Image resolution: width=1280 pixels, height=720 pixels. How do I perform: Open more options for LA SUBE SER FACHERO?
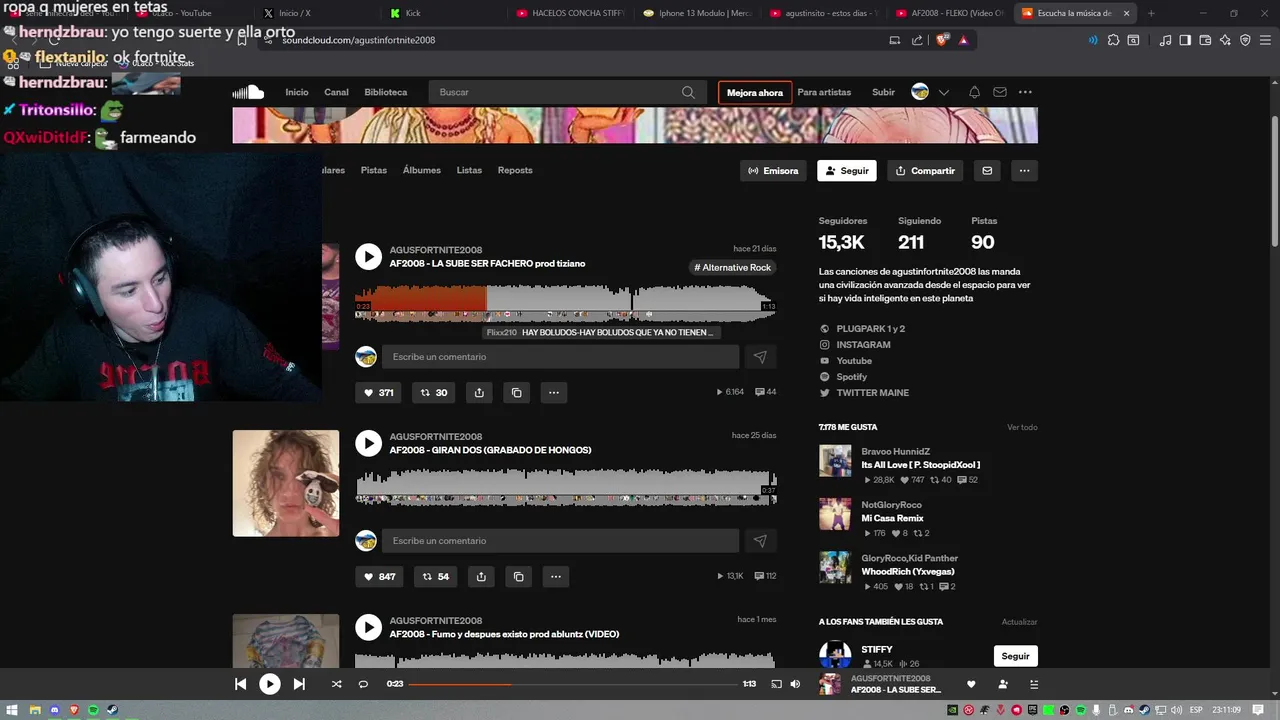(x=554, y=393)
